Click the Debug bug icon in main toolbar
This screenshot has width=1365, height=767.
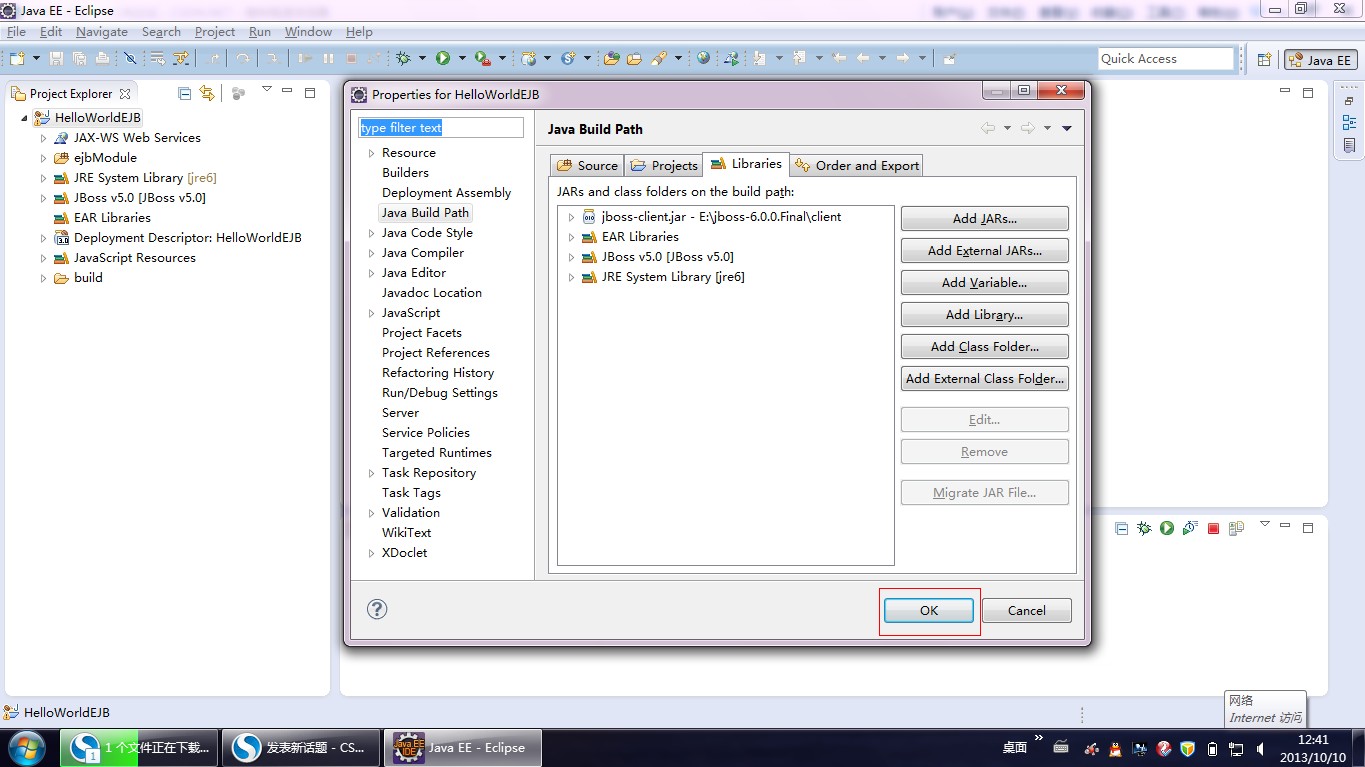click(403, 59)
